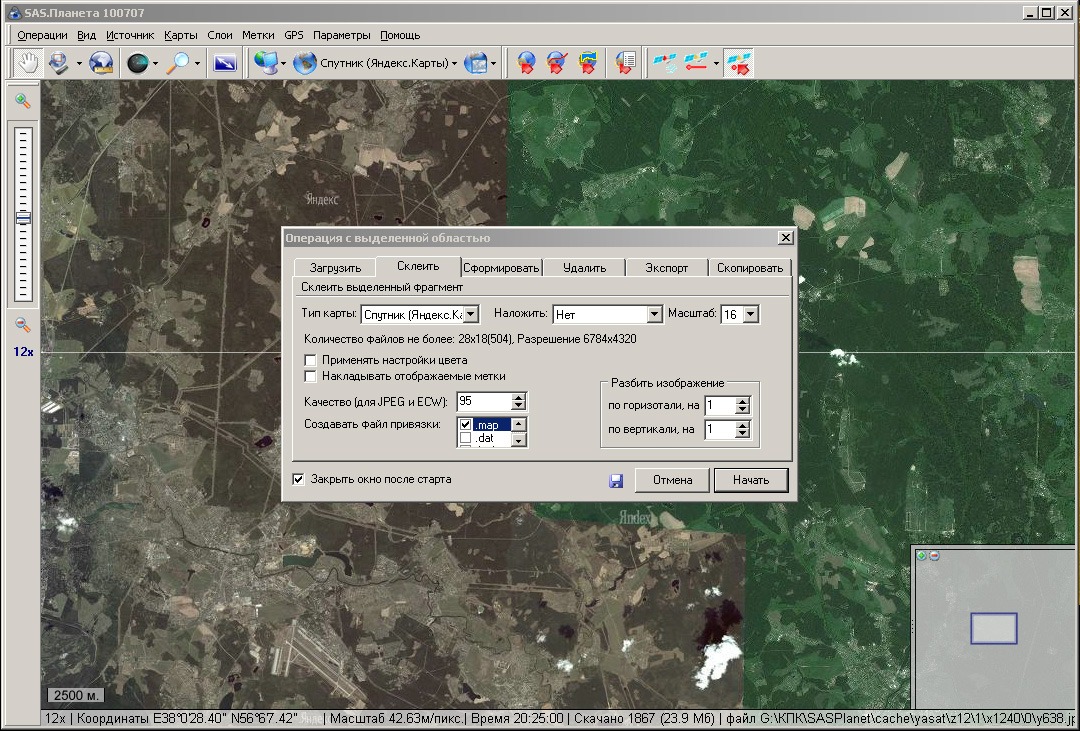
Task: Switch to the 'Экспорт' tab
Action: point(667,268)
